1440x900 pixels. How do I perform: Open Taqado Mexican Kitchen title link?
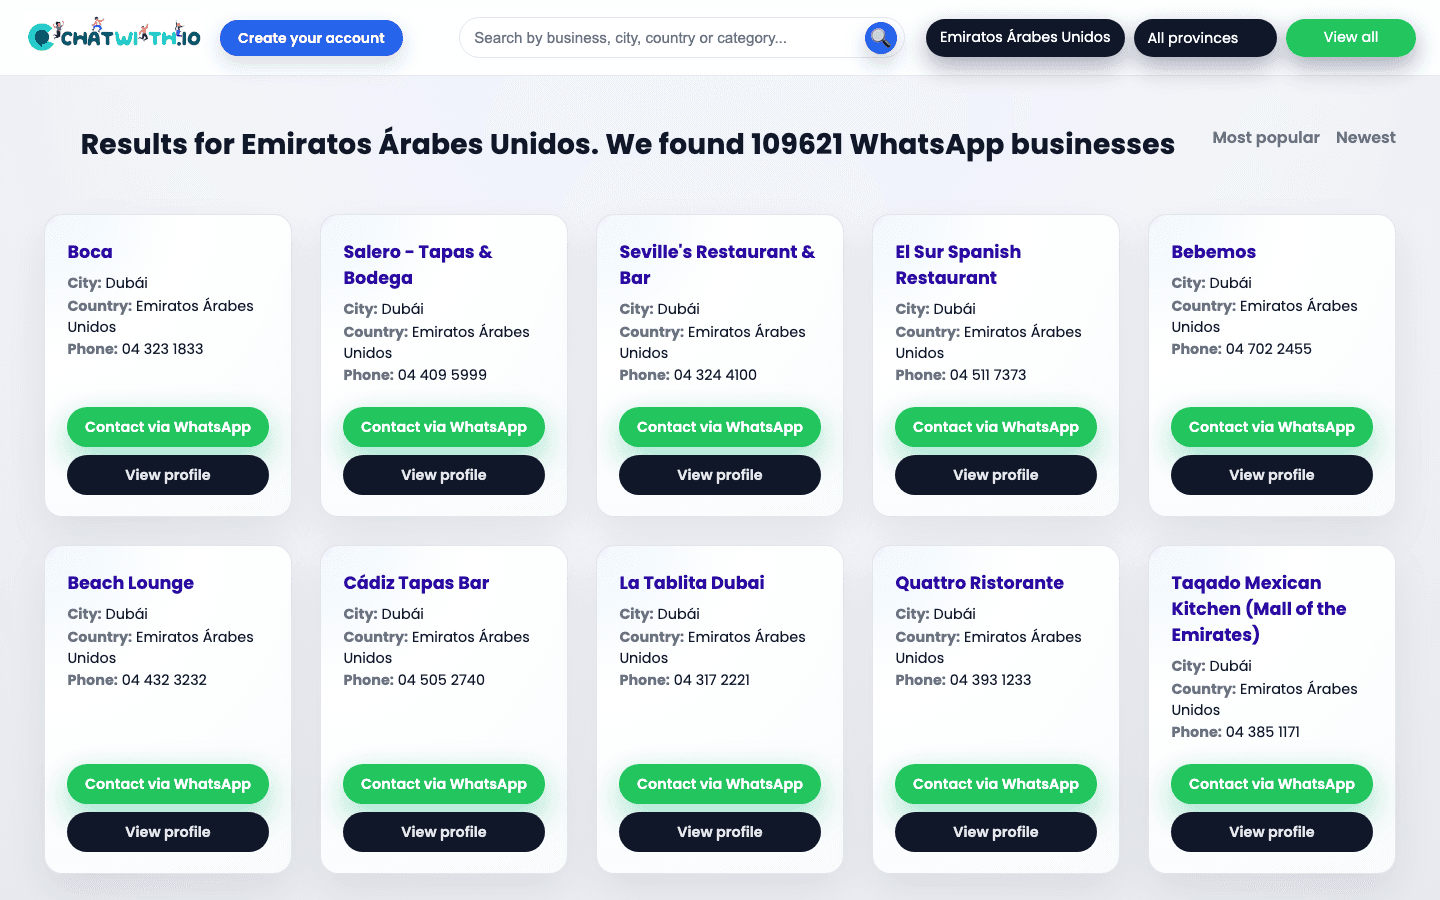point(1258,608)
